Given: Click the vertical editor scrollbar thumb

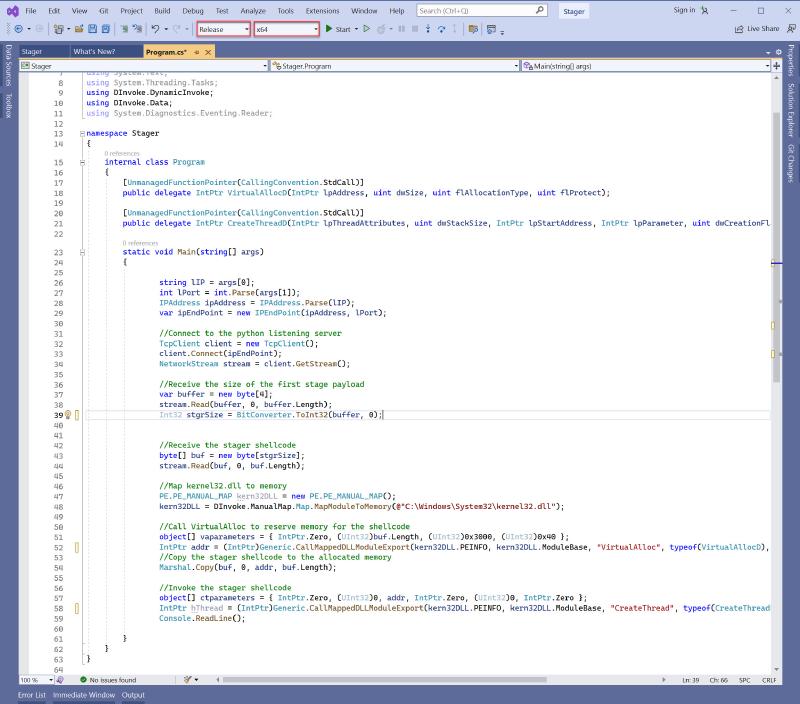Looking at the screenshot, I should click(x=777, y=246).
